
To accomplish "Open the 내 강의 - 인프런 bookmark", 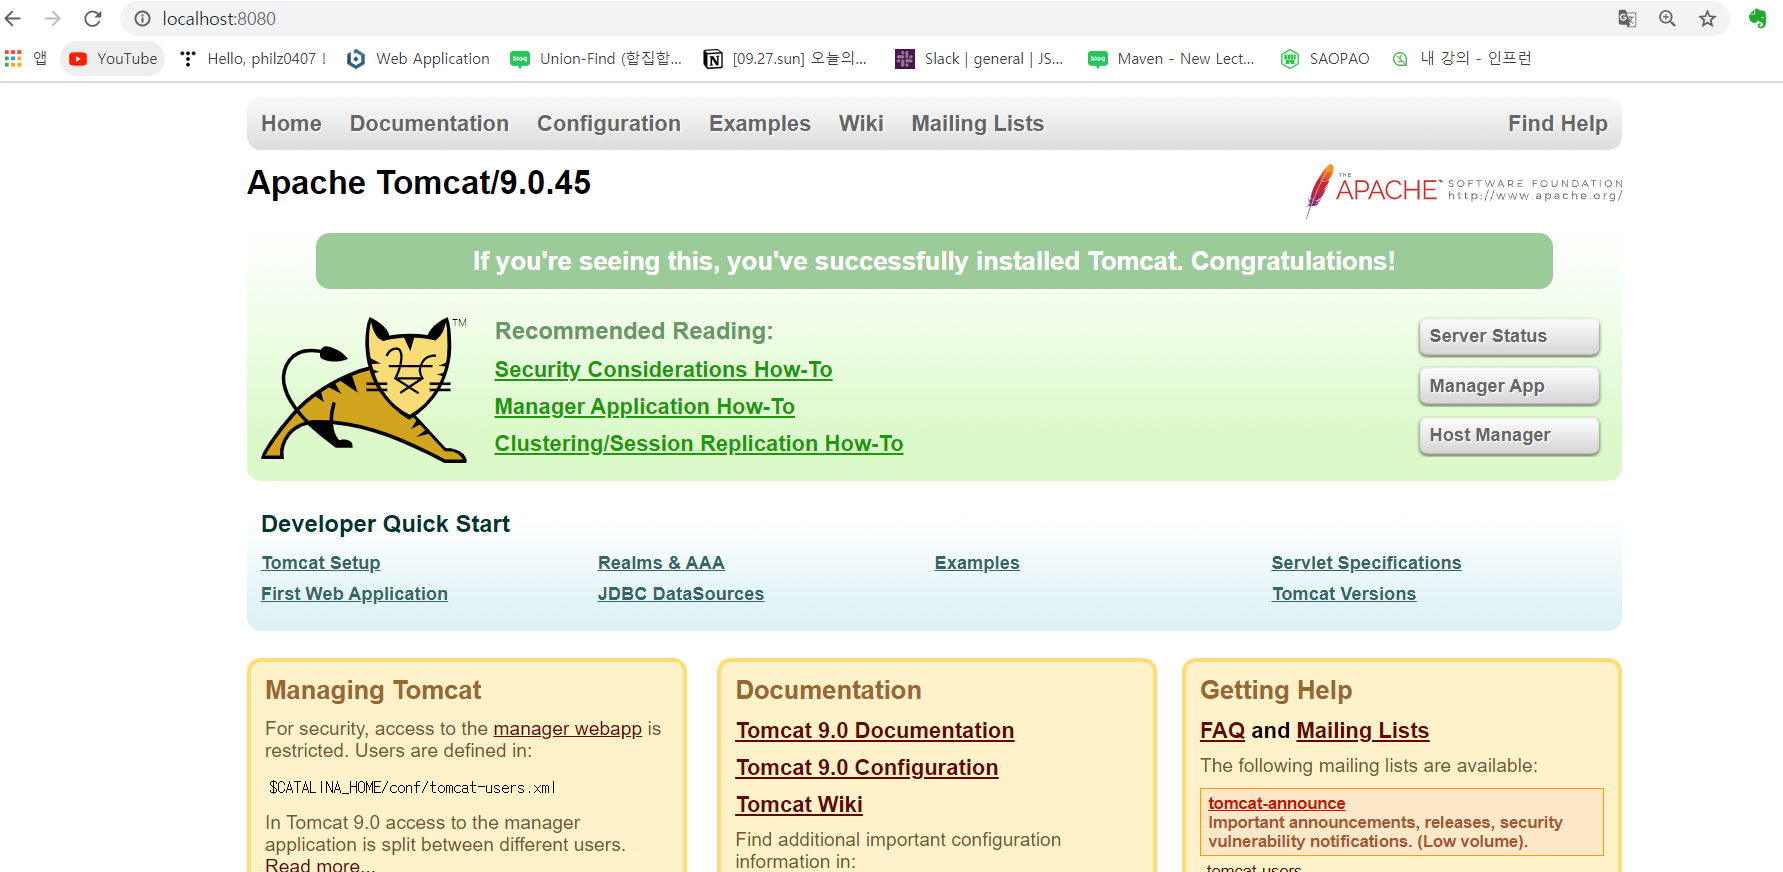I will point(1462,59).
